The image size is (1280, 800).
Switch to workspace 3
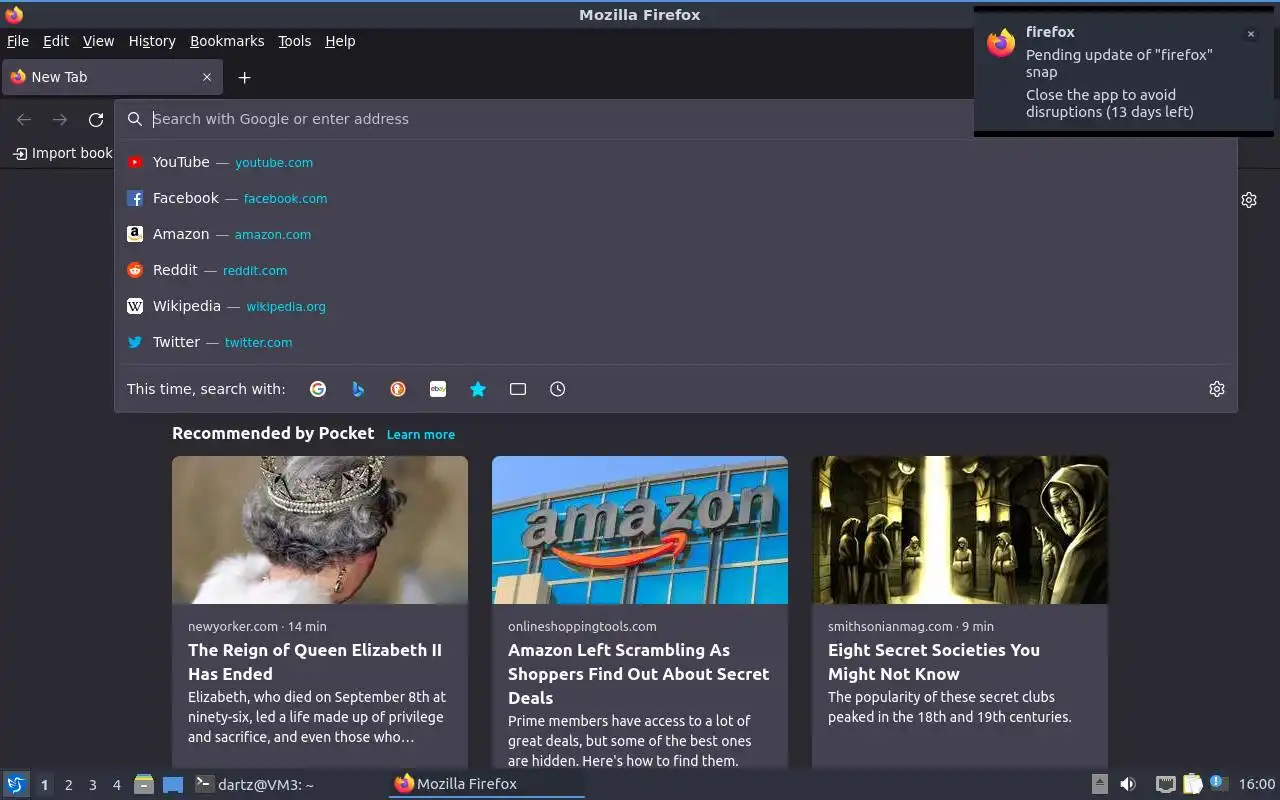(92, 785)
